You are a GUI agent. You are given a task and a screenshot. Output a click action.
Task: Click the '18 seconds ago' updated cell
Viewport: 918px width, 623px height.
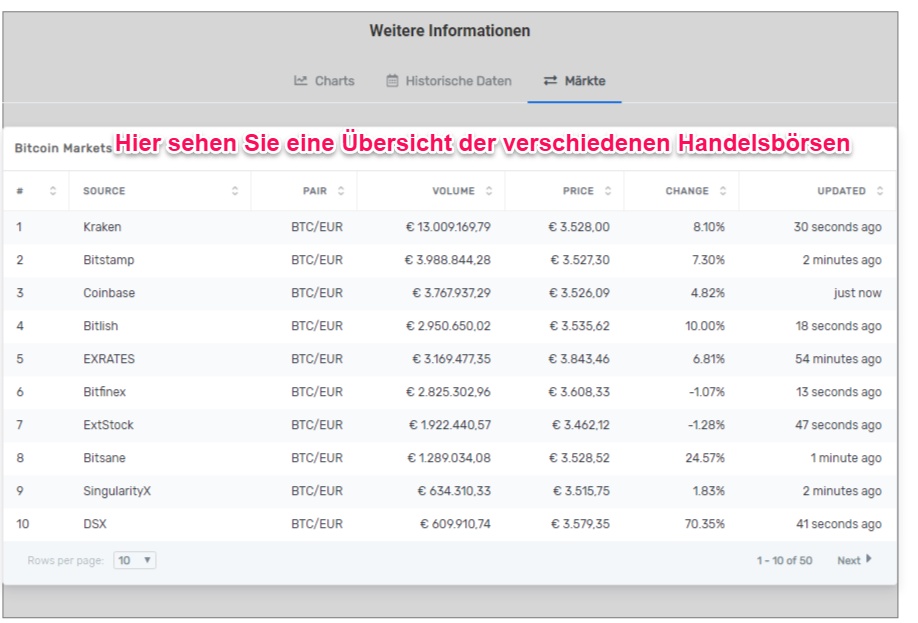[838, 326]
